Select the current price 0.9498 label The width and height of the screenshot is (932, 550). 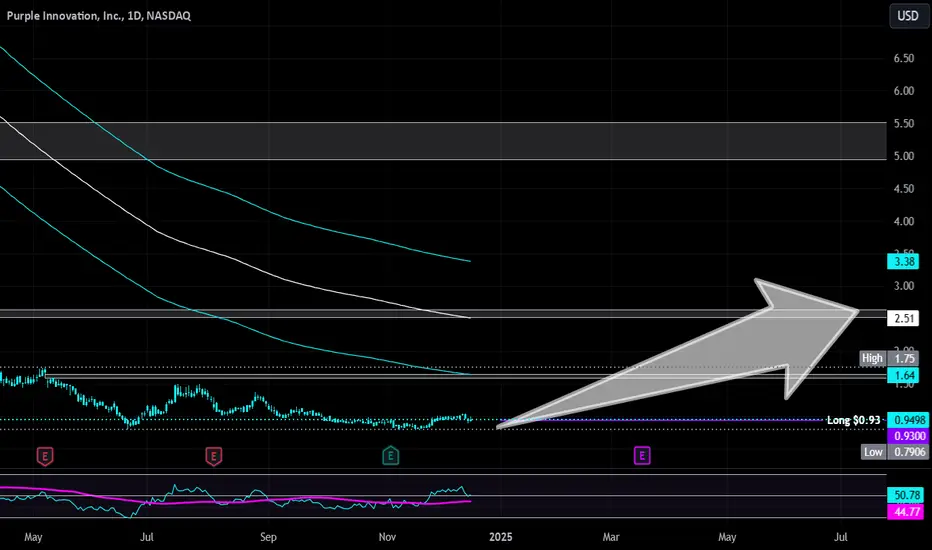click(908, 420)
